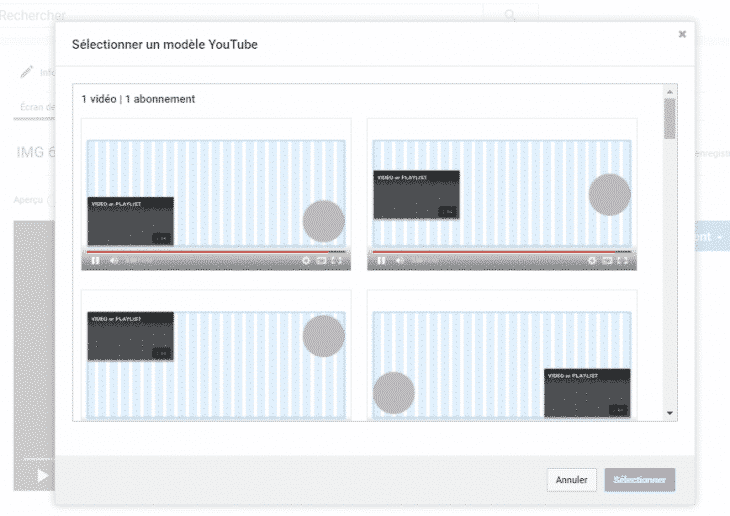Viewport: 730px width, 516px height.
Task: Click pause icon in second template preview
Action: (382, 260)
